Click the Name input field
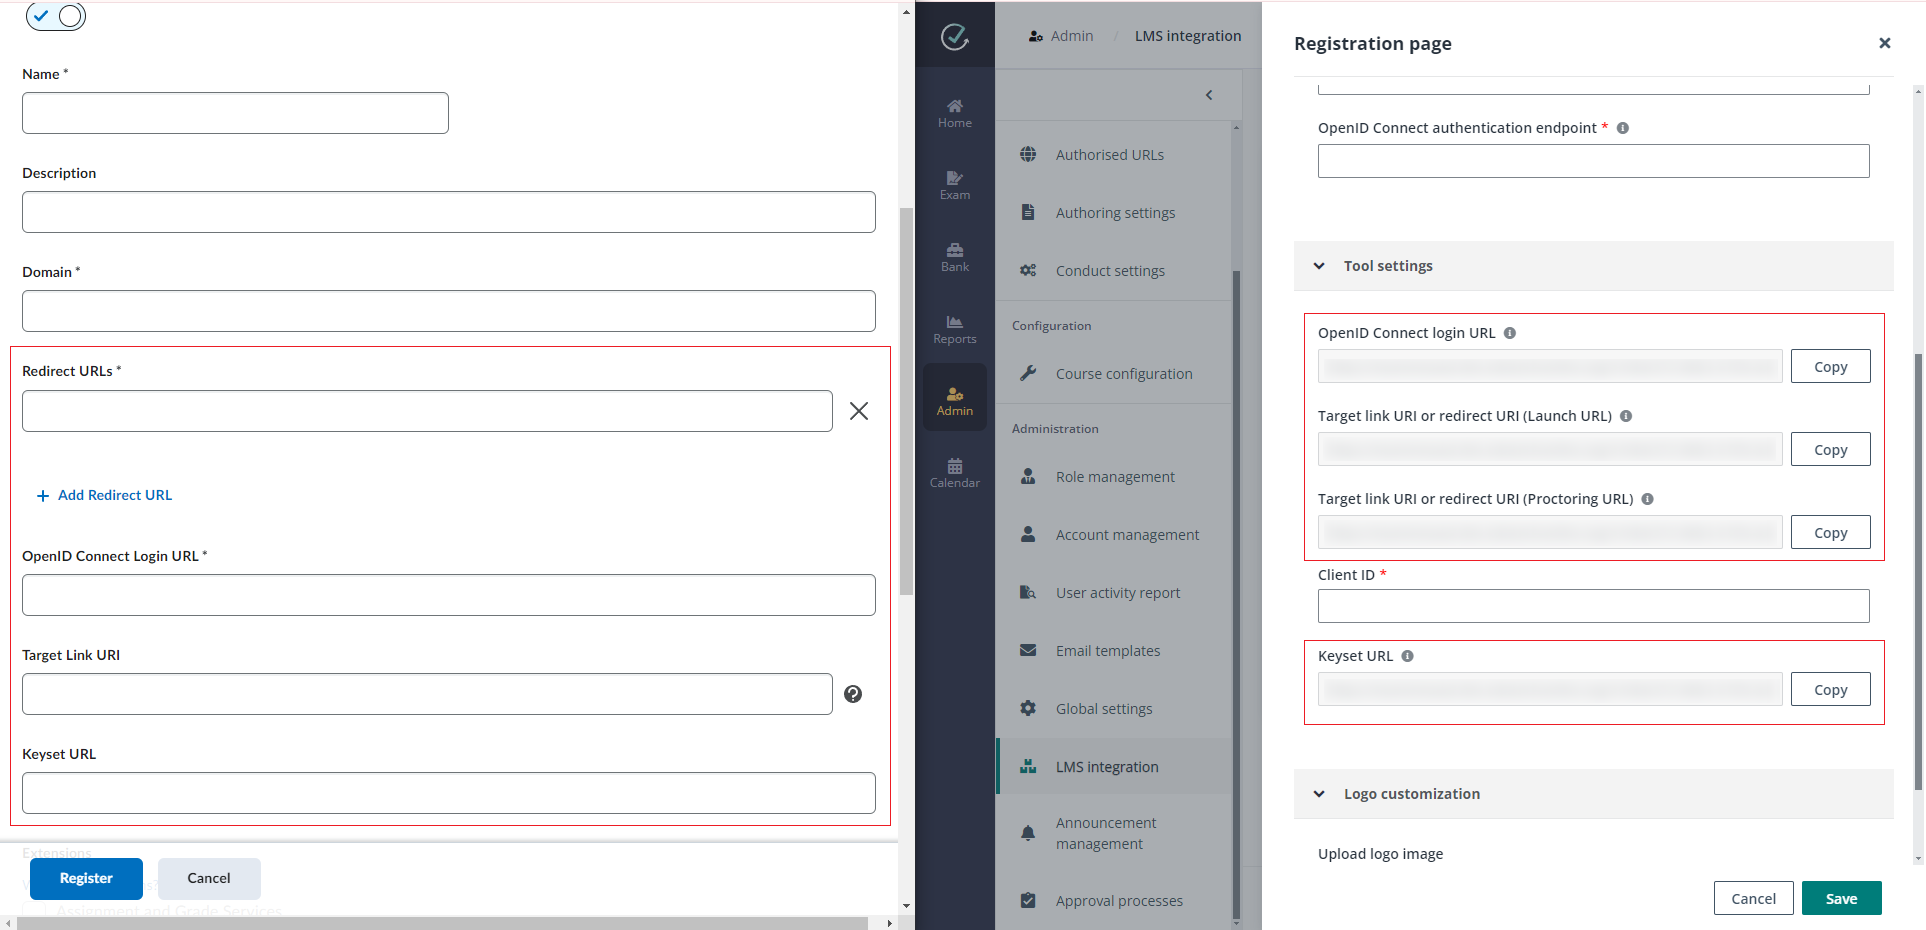 (235, 113)
